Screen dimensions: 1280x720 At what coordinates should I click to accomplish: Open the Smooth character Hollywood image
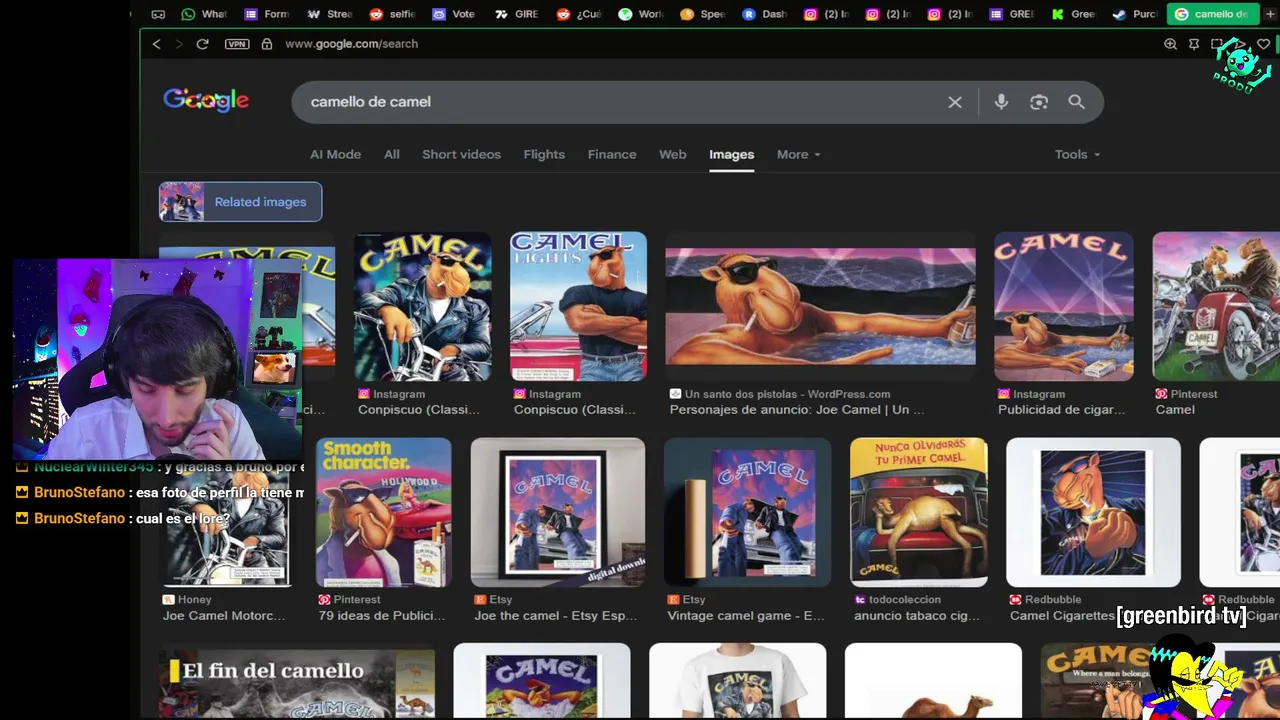point(383,512)
